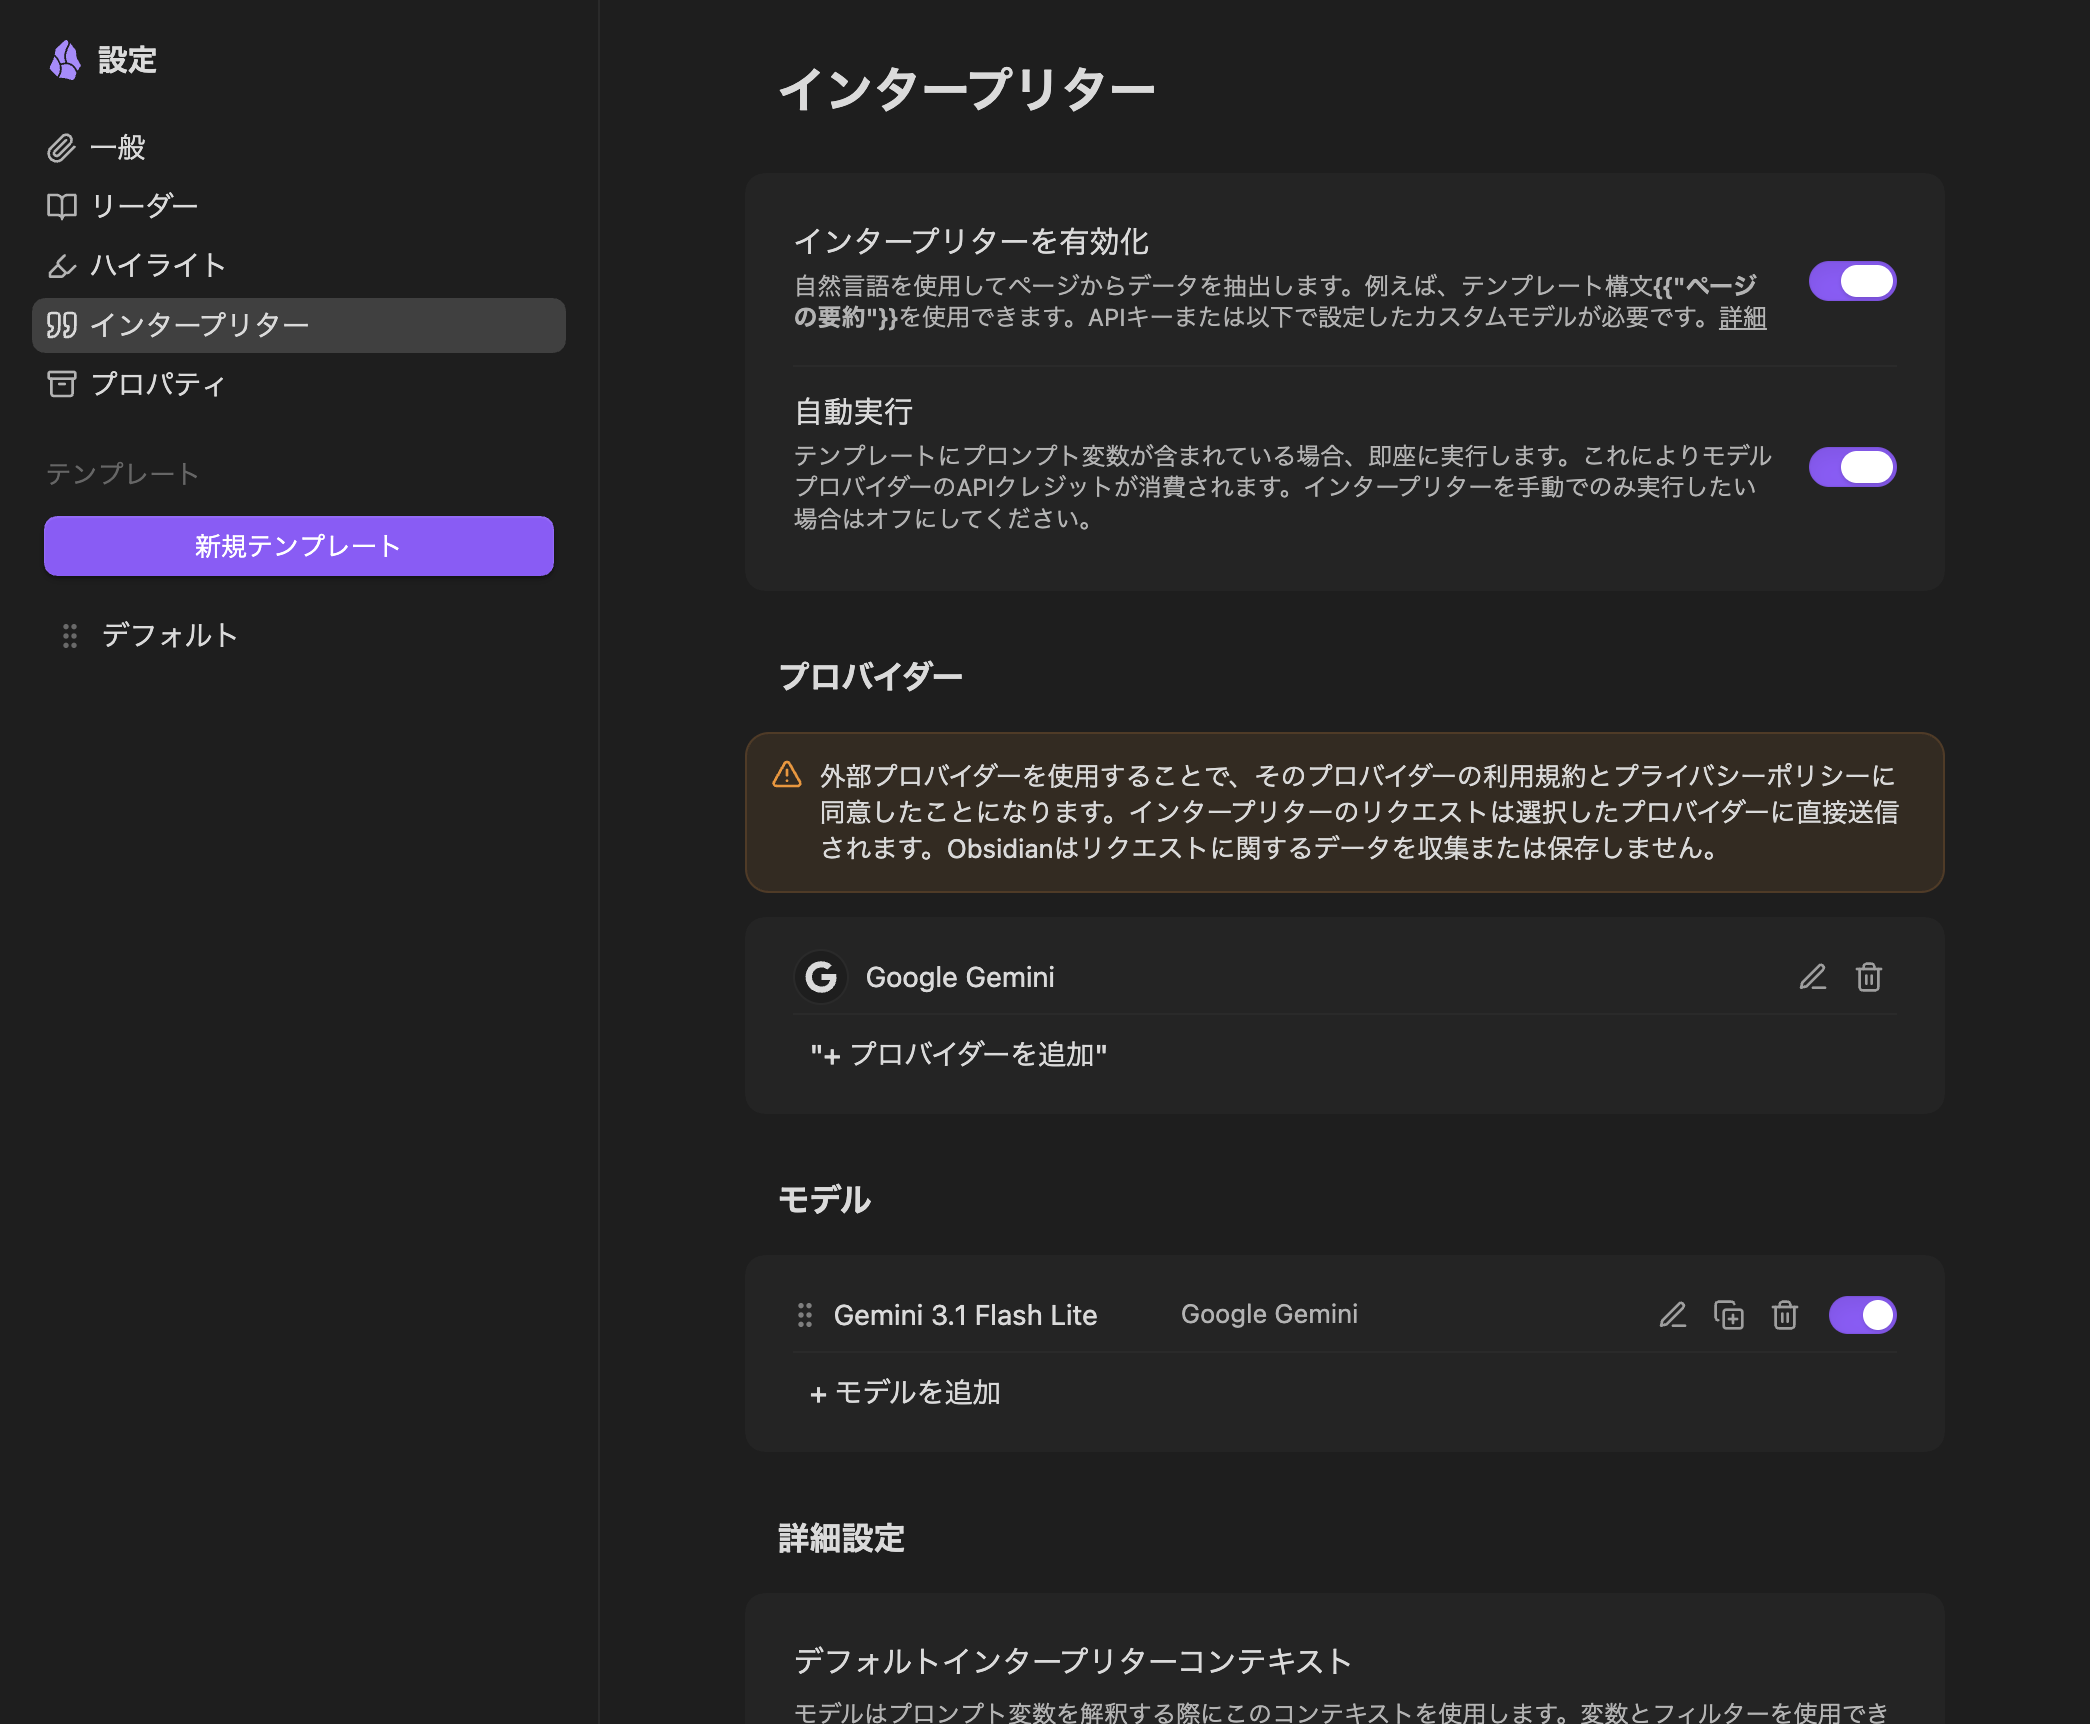Click the warning triangle icon in provider notice
Image resolution: width=2090 pixels, height=1724 pixels.
(x=787, y=775)
